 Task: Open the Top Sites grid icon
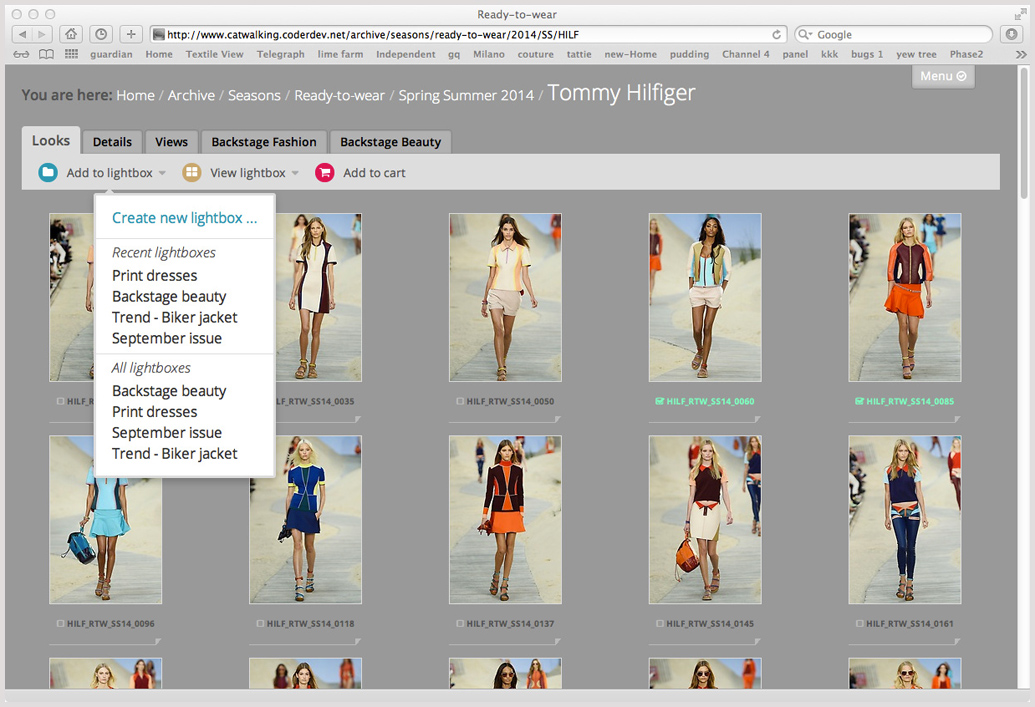[71, 54]
